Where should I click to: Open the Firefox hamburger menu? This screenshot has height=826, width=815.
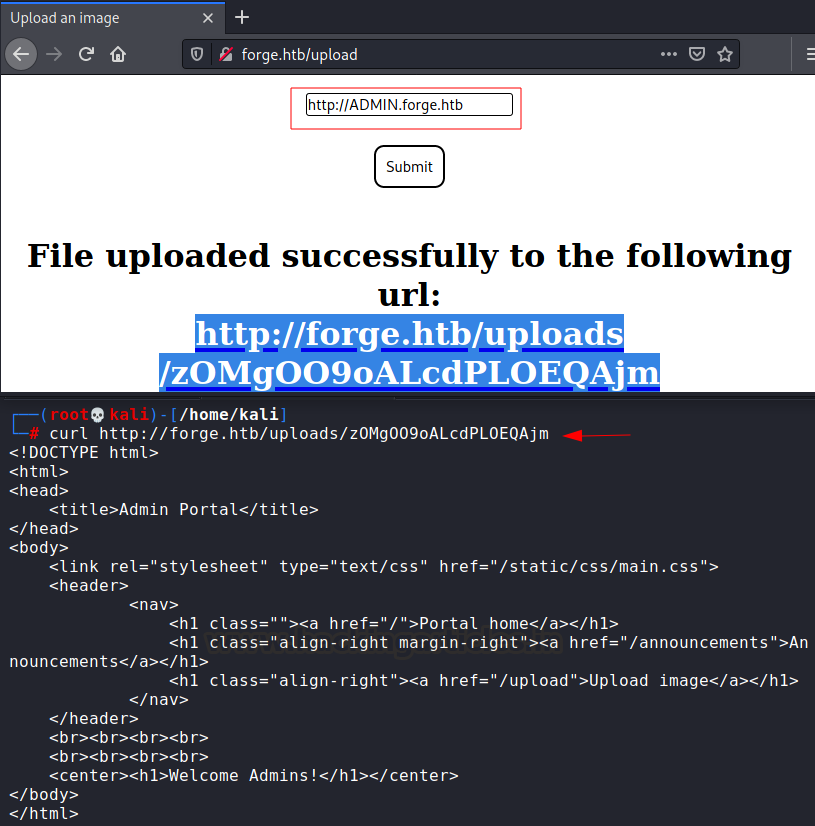(810, 54)
